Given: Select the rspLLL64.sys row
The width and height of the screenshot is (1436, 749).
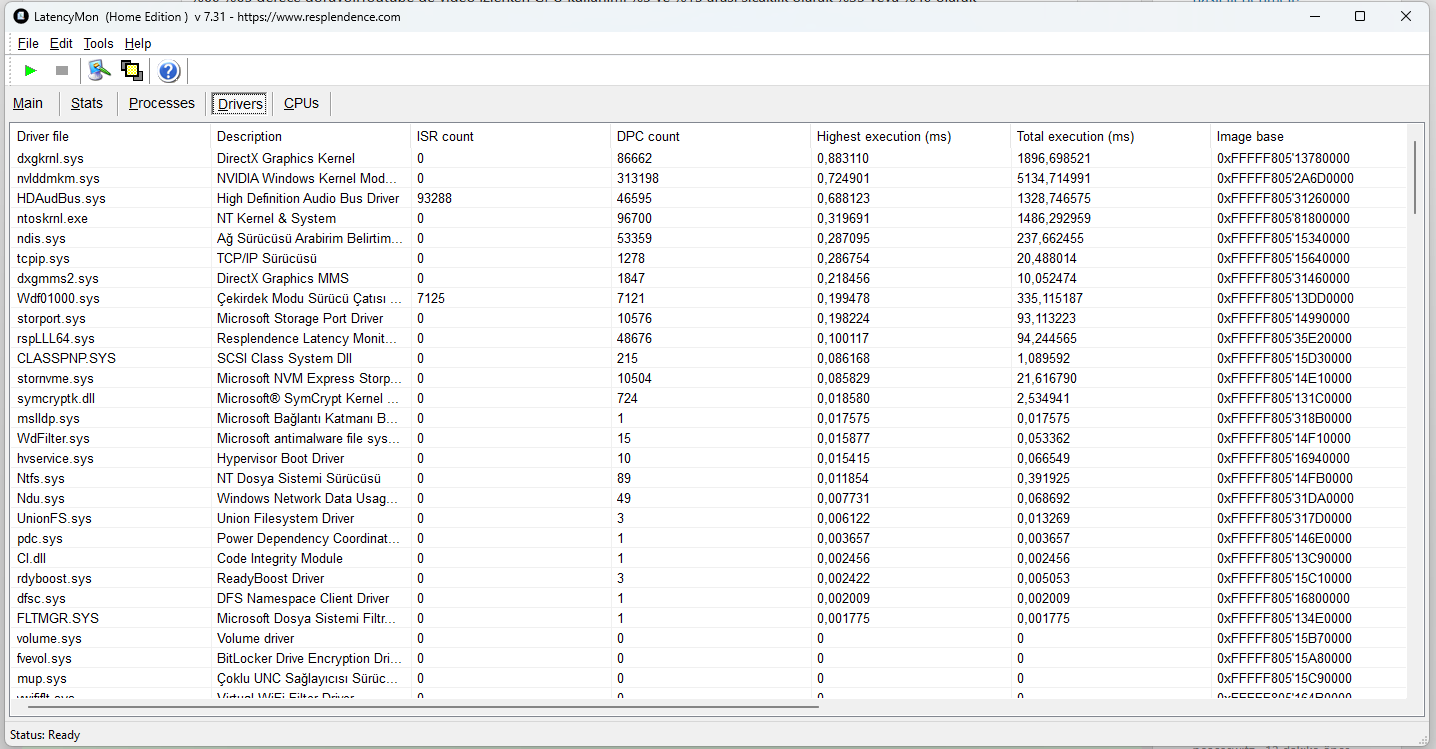Looking at the screenshot, I should [x=708, y=338].
